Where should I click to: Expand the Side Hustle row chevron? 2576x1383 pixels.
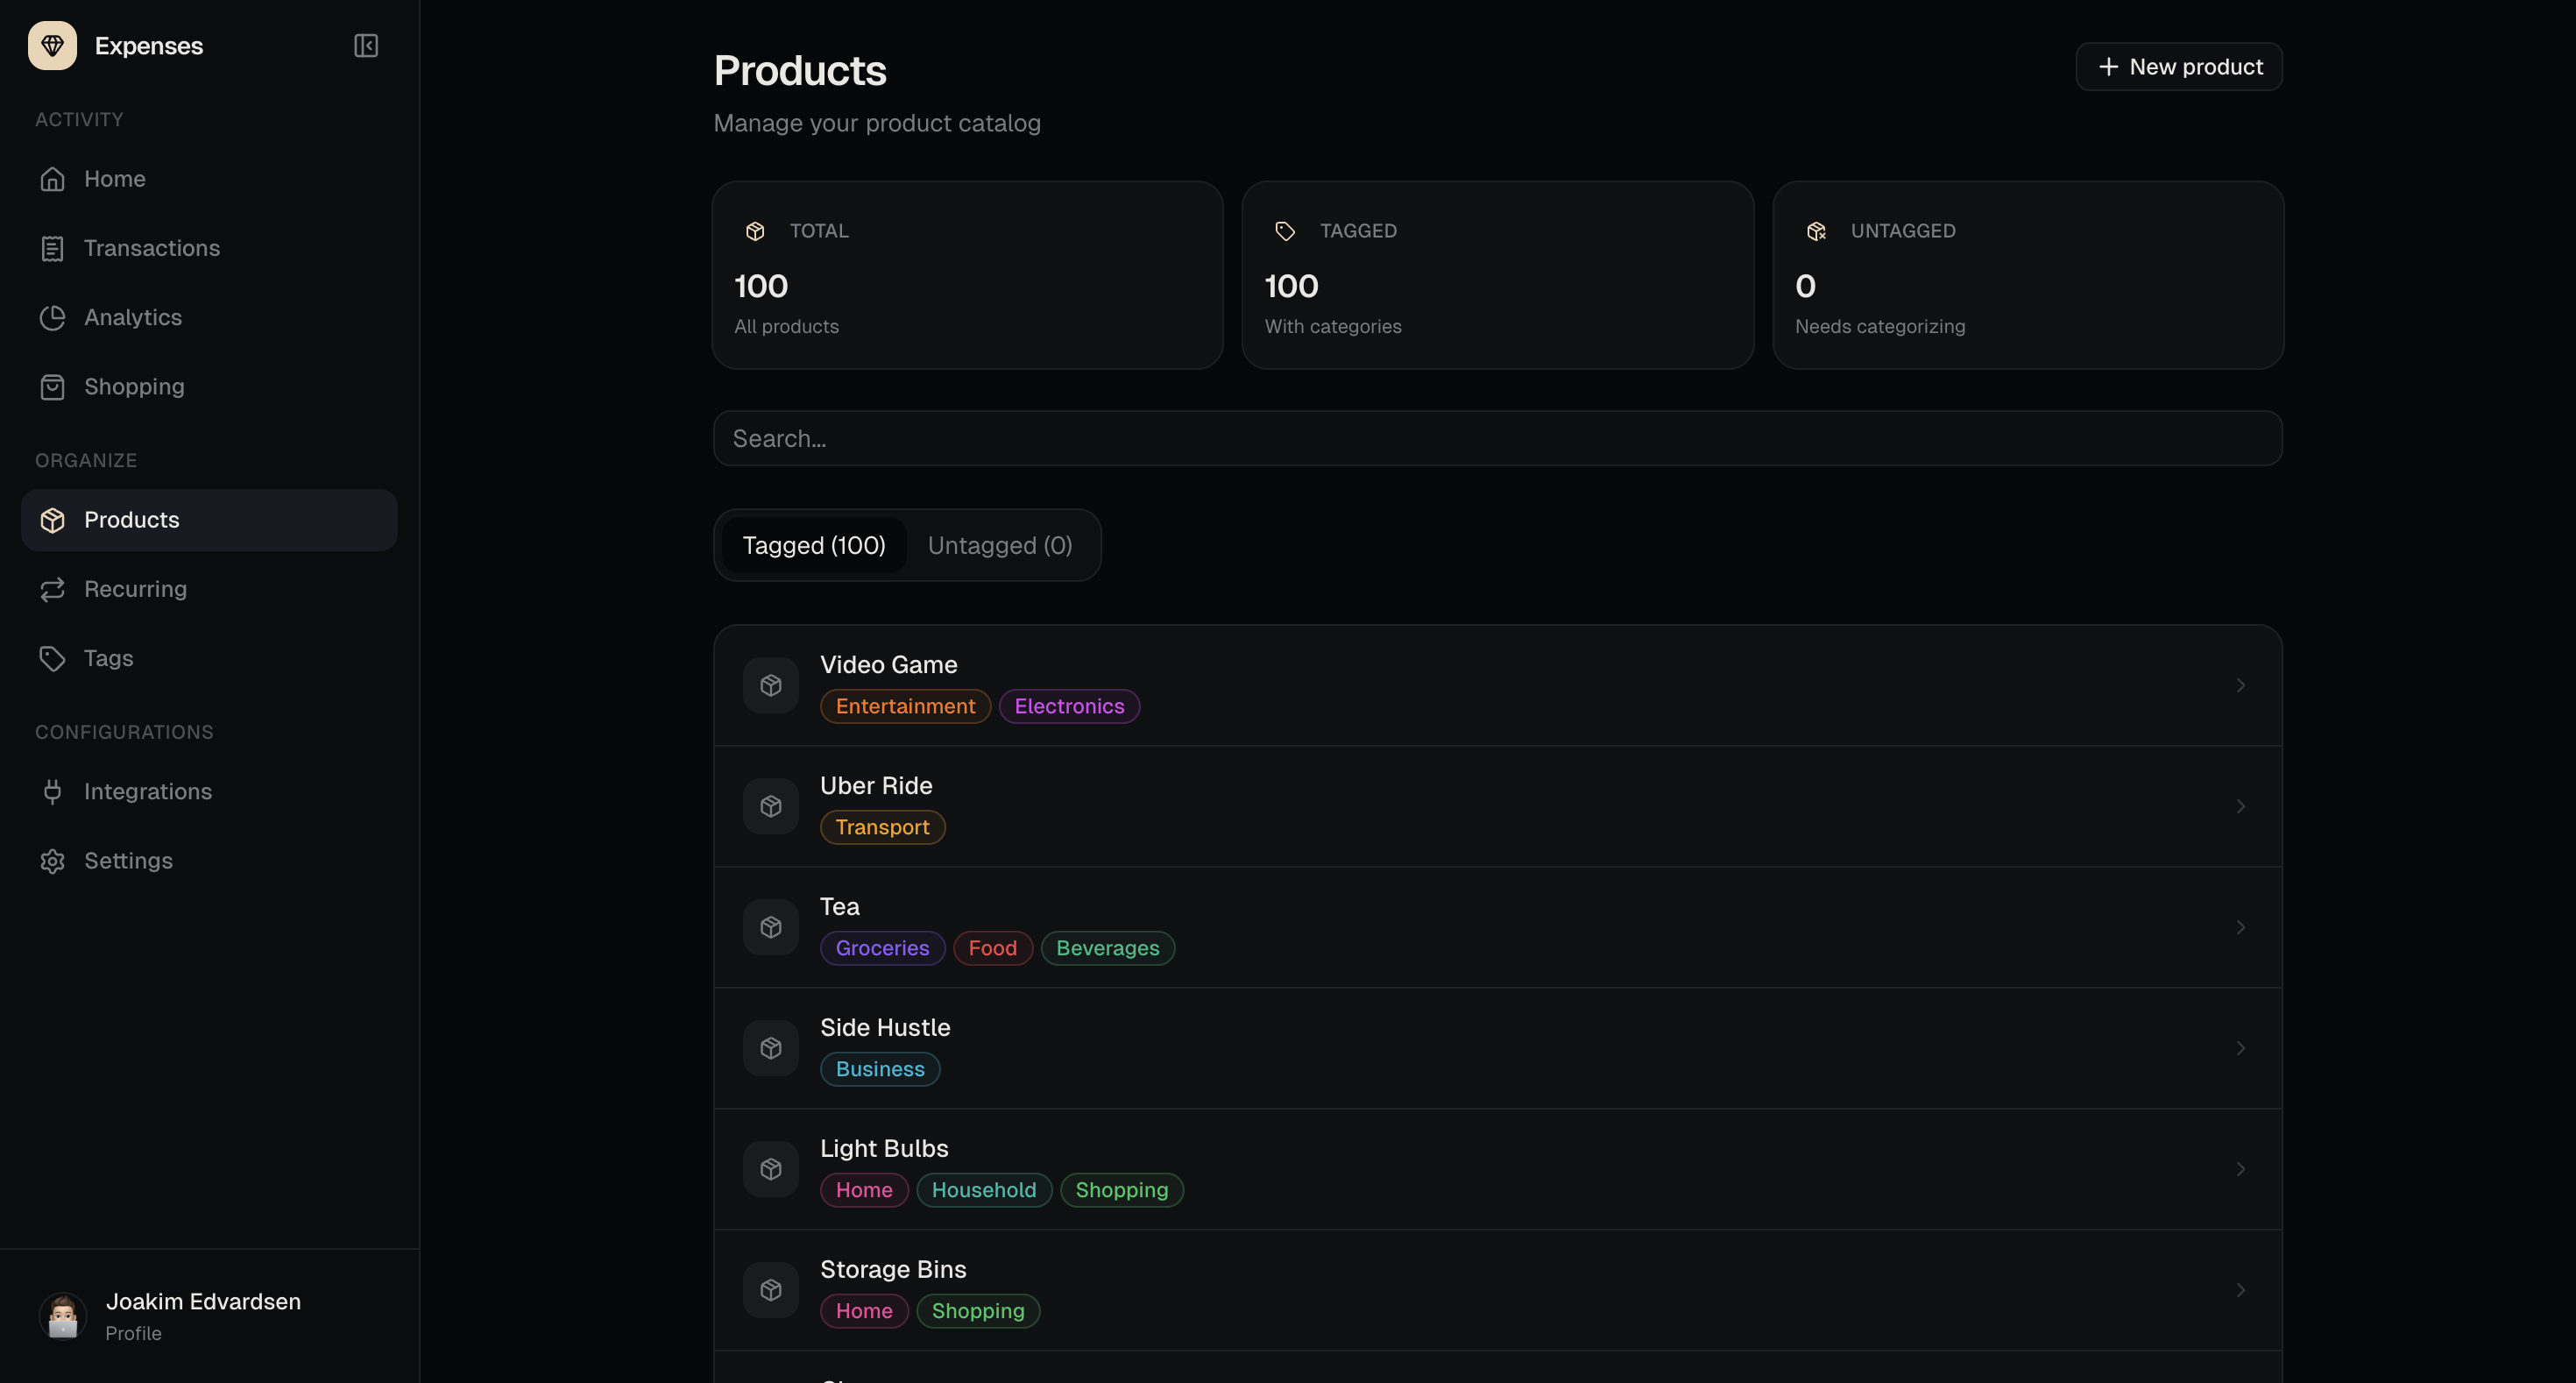pyautogui.click(x=2240, y=1048)
